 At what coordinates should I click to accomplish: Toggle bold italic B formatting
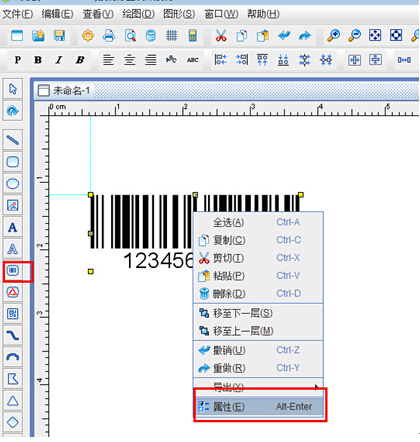coord(80,60)
